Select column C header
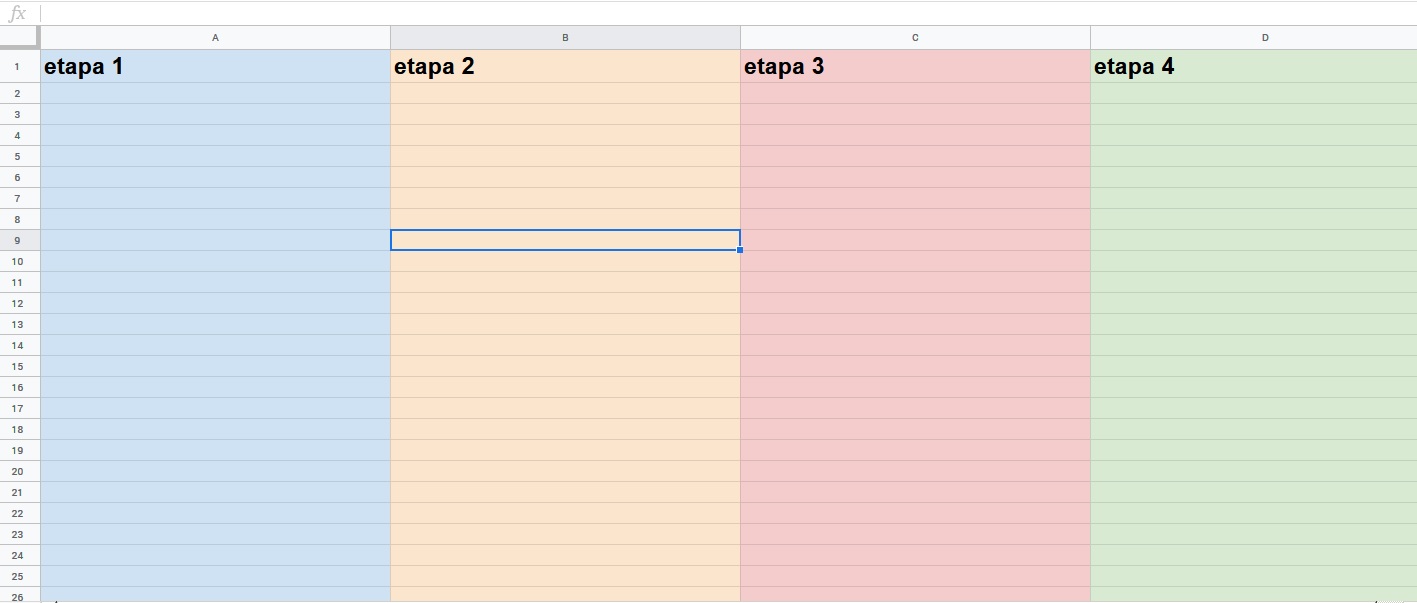Viewport: 1417px width, 603px height. pyautogui.click(x=915, y=38)
